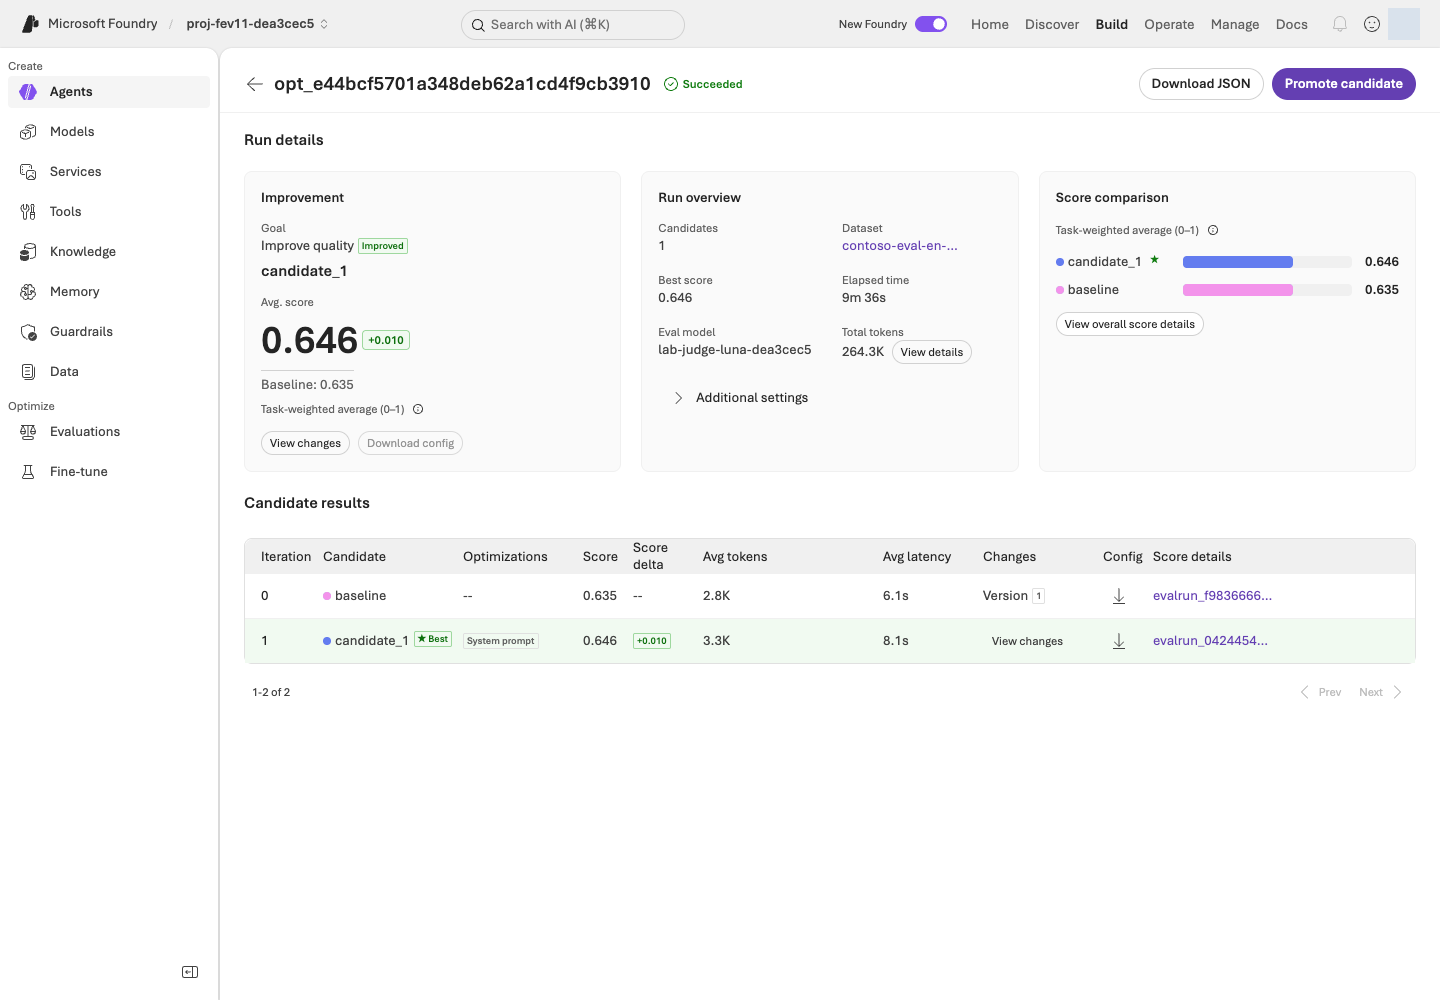Open the evalrun_0424454 score details link
Image resolution: width=1440 pixels, height=1000 pixels.
pos(1210,641)
